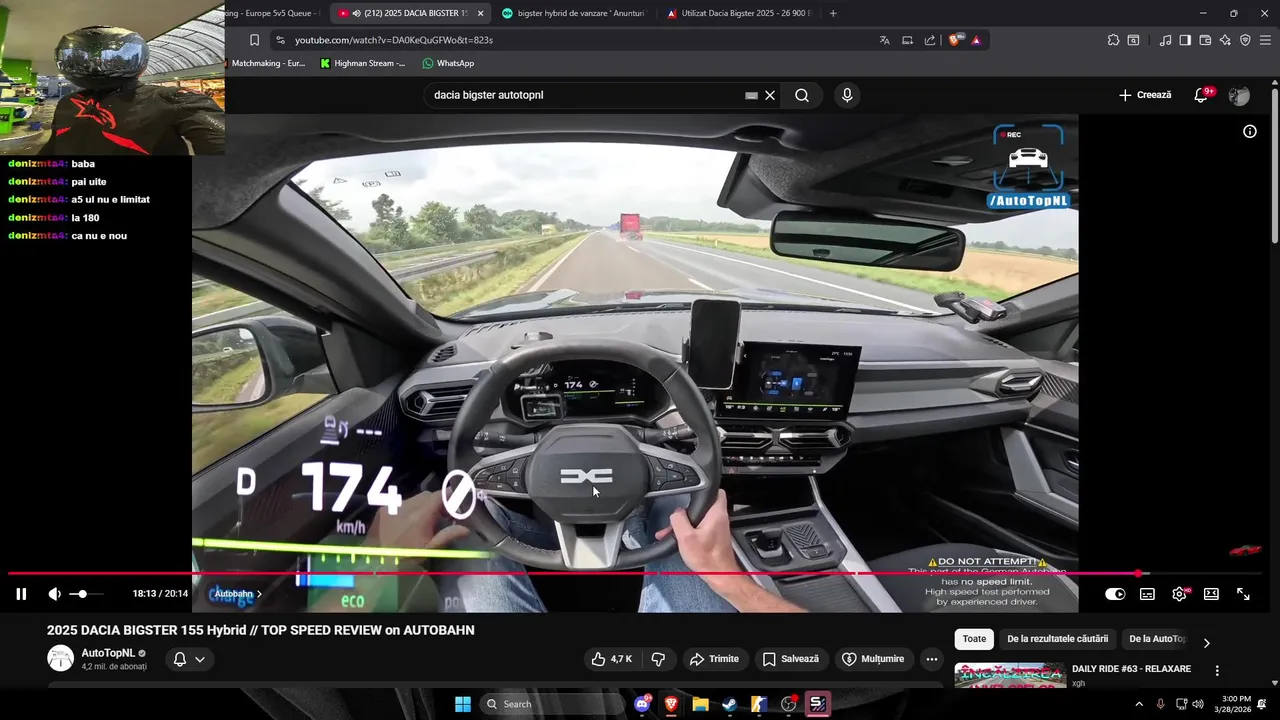Open Brave VPN shield icon
The height and width of the screenshot is (720, 1280).
pos(1245,40)
